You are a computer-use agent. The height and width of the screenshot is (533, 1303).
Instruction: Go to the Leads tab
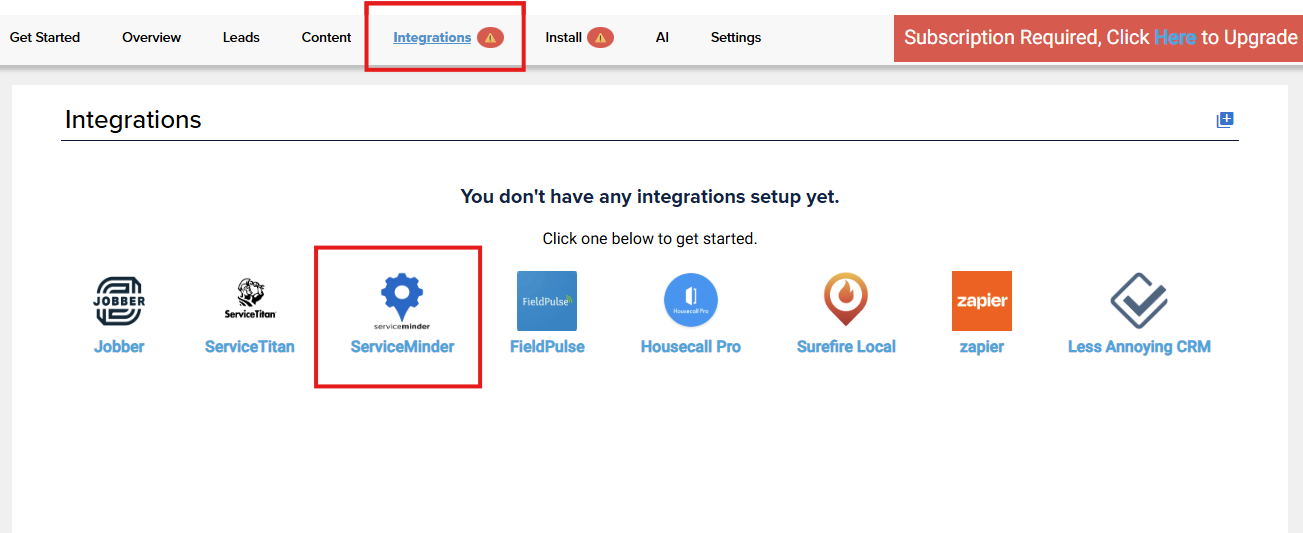coord(241,38)
